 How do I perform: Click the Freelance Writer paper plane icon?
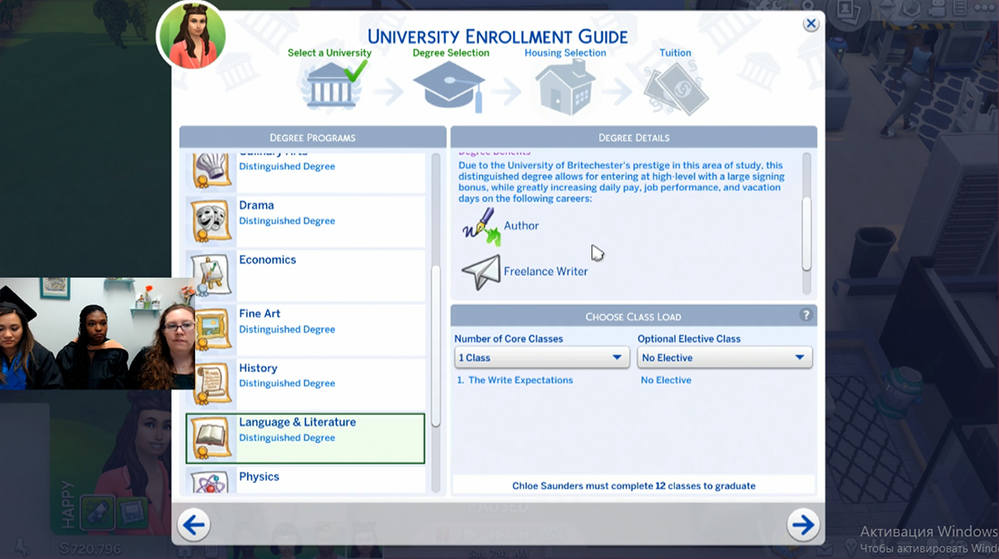[x=480, y=272]
